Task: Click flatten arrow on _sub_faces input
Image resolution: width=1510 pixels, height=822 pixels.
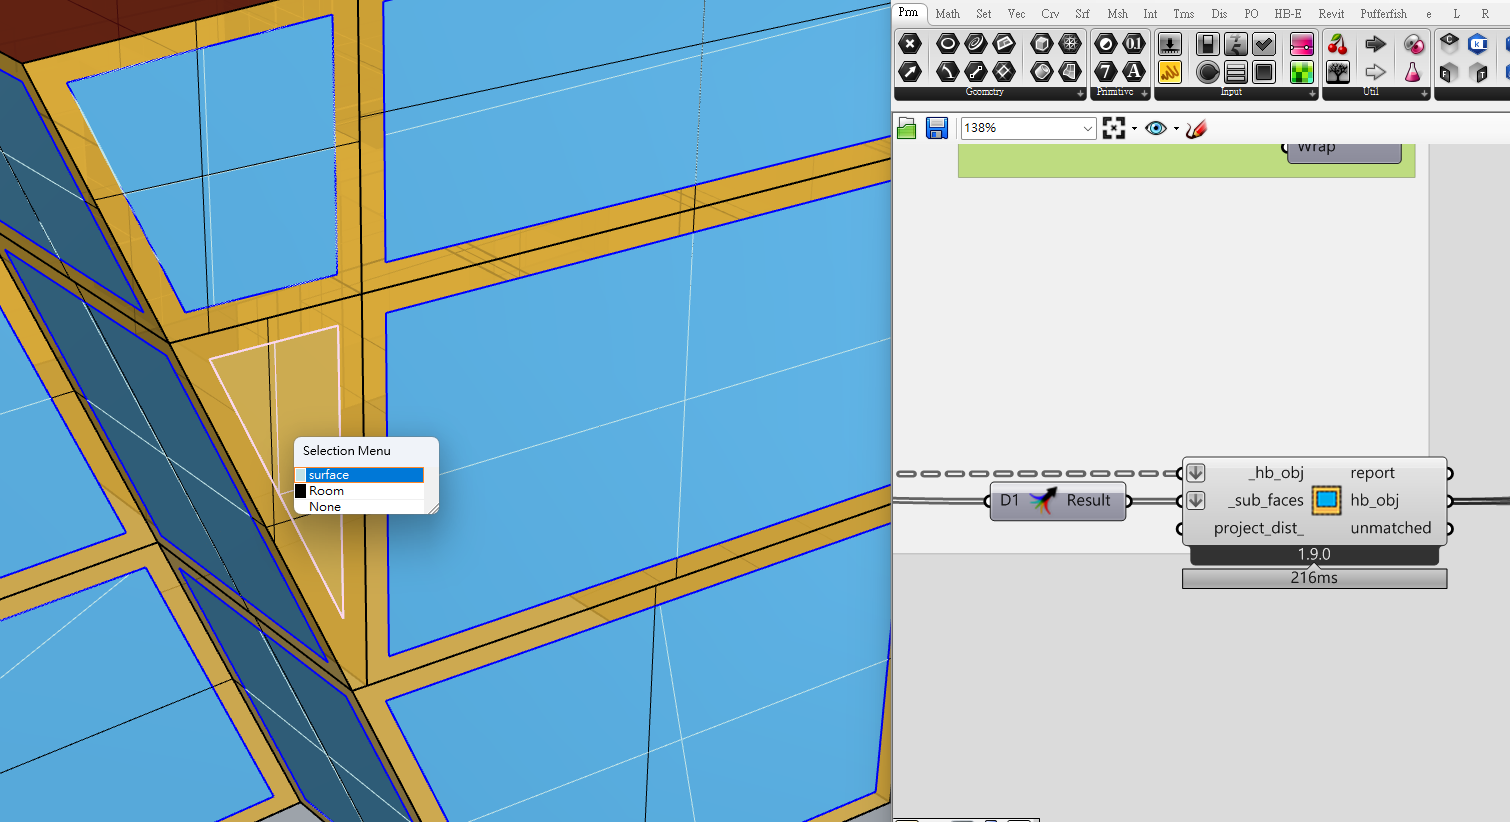Action: tap(1196, 500)
